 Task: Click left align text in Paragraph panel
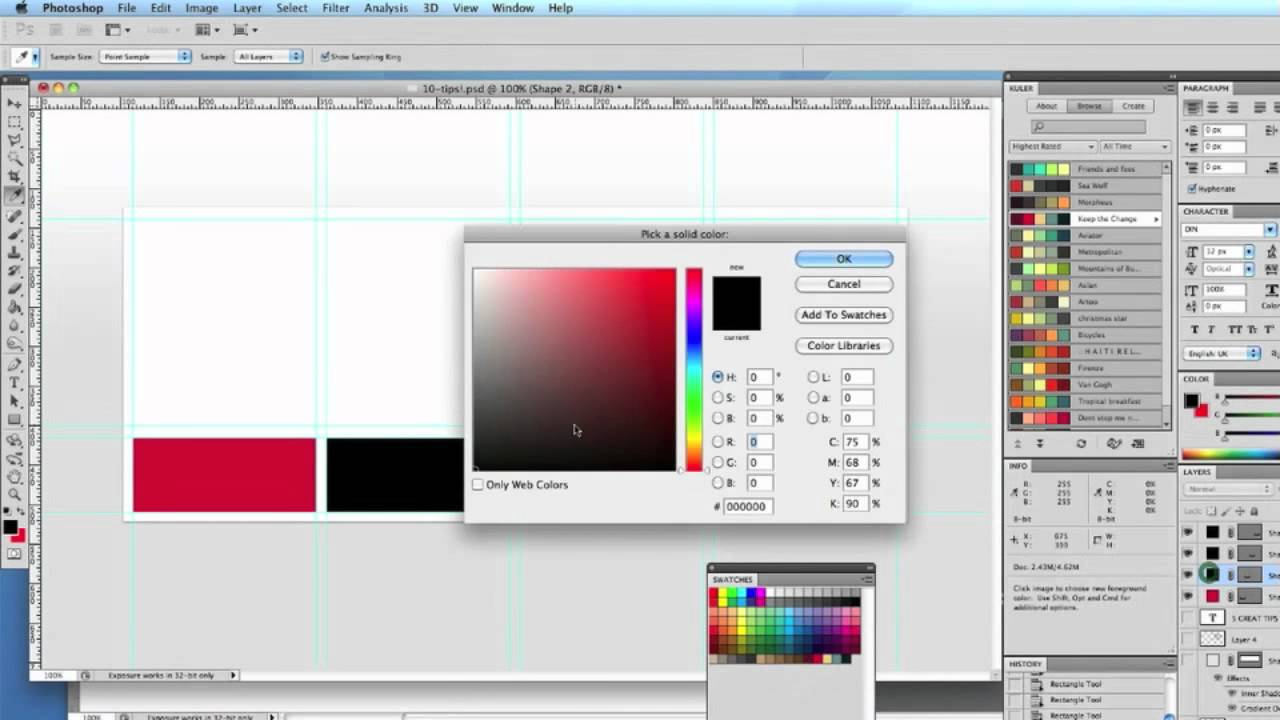1193,108
